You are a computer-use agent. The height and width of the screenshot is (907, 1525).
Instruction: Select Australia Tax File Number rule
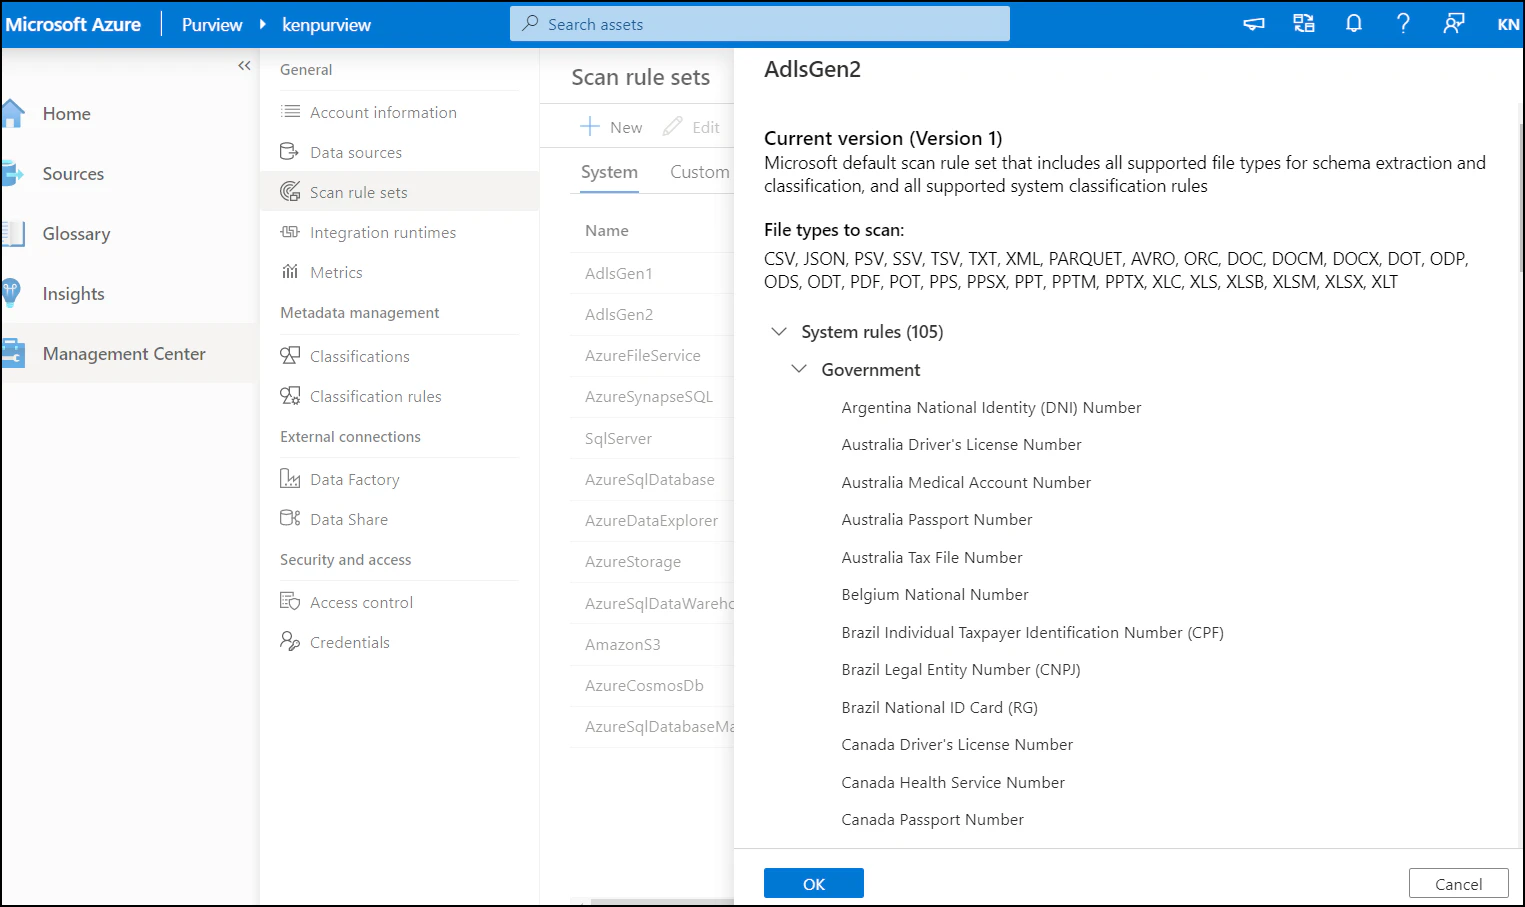click(932, 557)
